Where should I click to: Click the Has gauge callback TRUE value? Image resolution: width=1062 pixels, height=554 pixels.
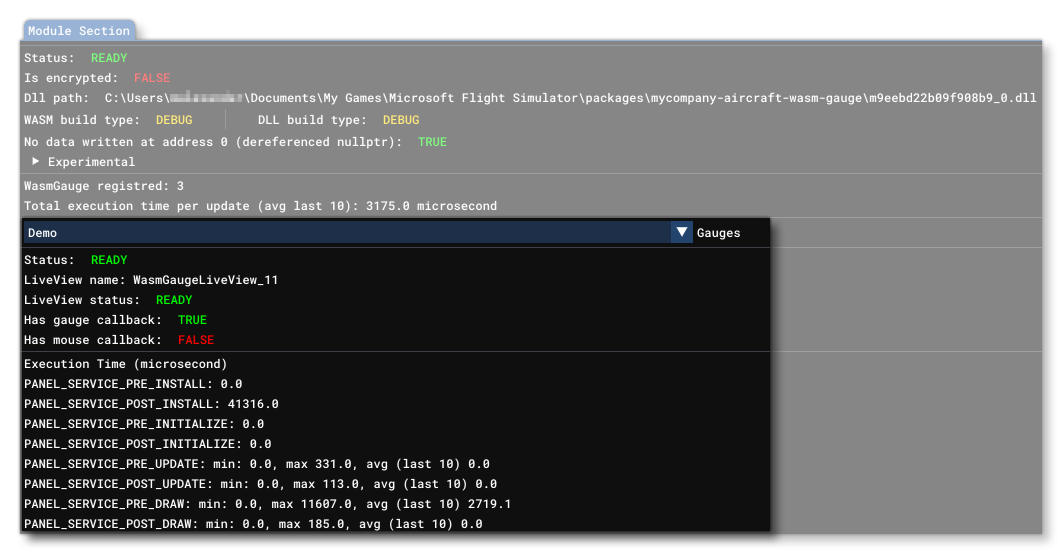pos(192,320)
